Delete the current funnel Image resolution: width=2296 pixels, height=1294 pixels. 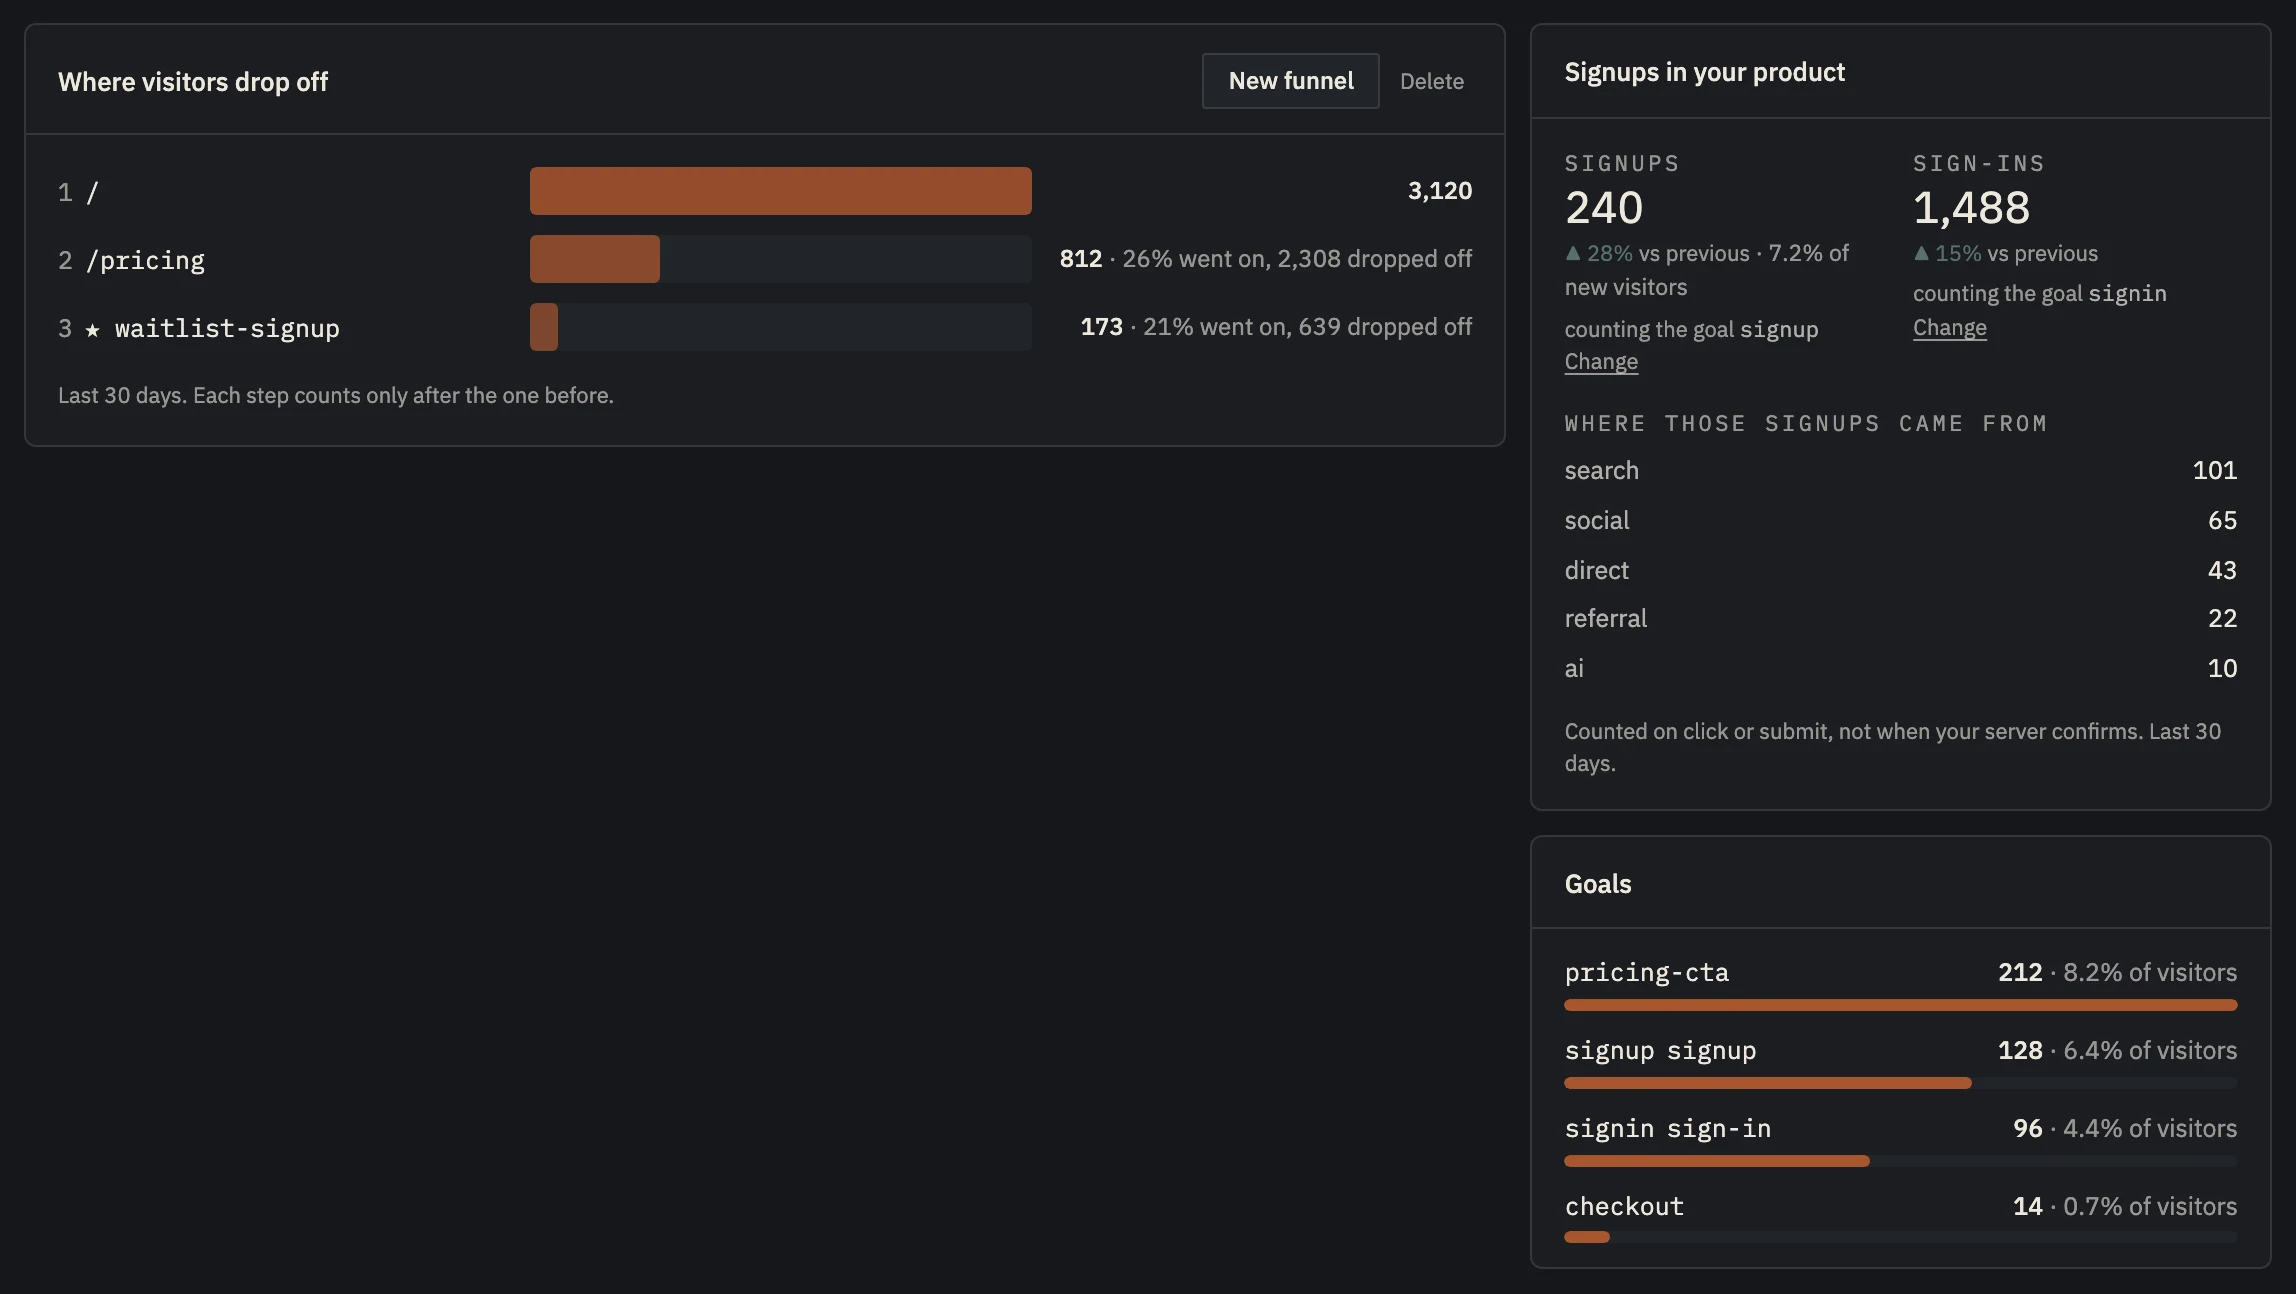pyautogui.click(x=1431, y=81)
